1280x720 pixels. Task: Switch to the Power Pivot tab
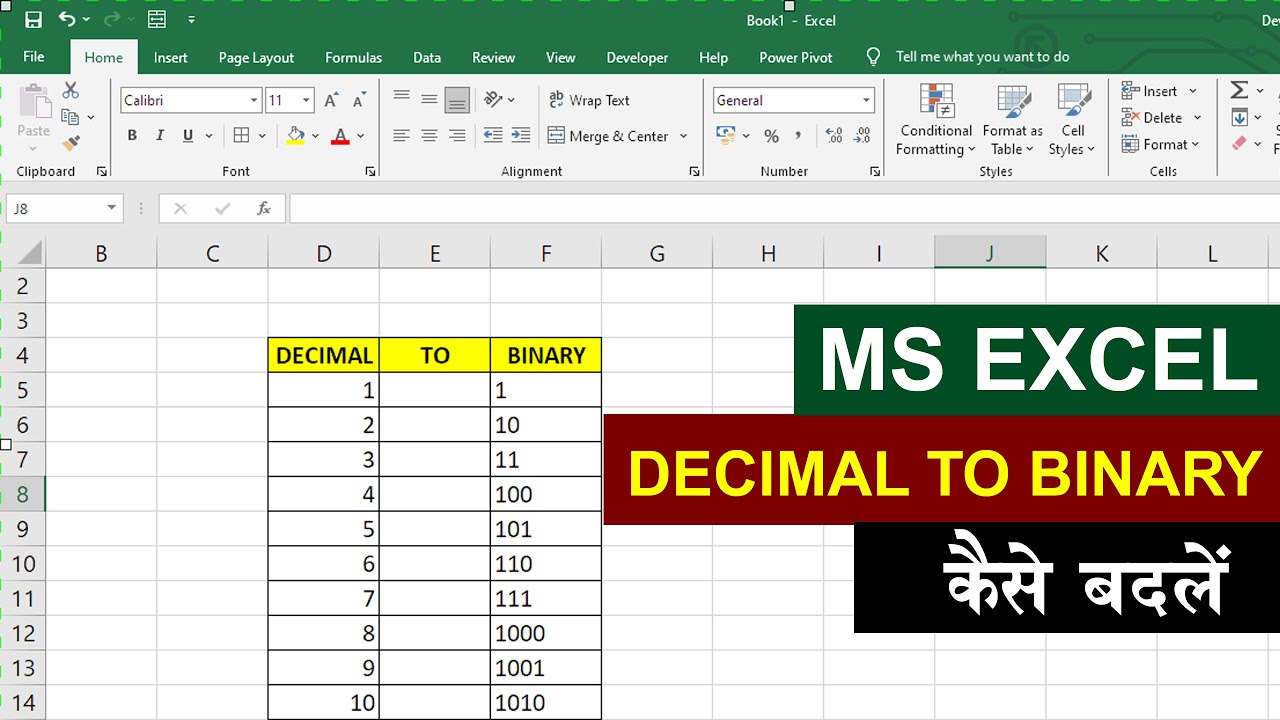point(796,57)
